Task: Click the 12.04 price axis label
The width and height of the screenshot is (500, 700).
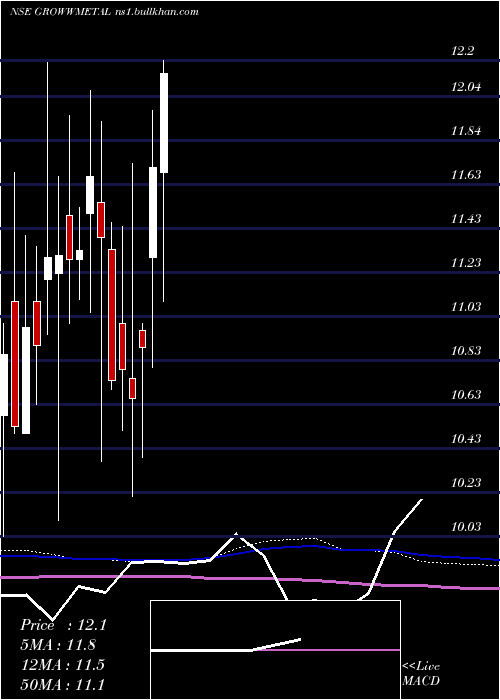Action: tap(466, 87)
